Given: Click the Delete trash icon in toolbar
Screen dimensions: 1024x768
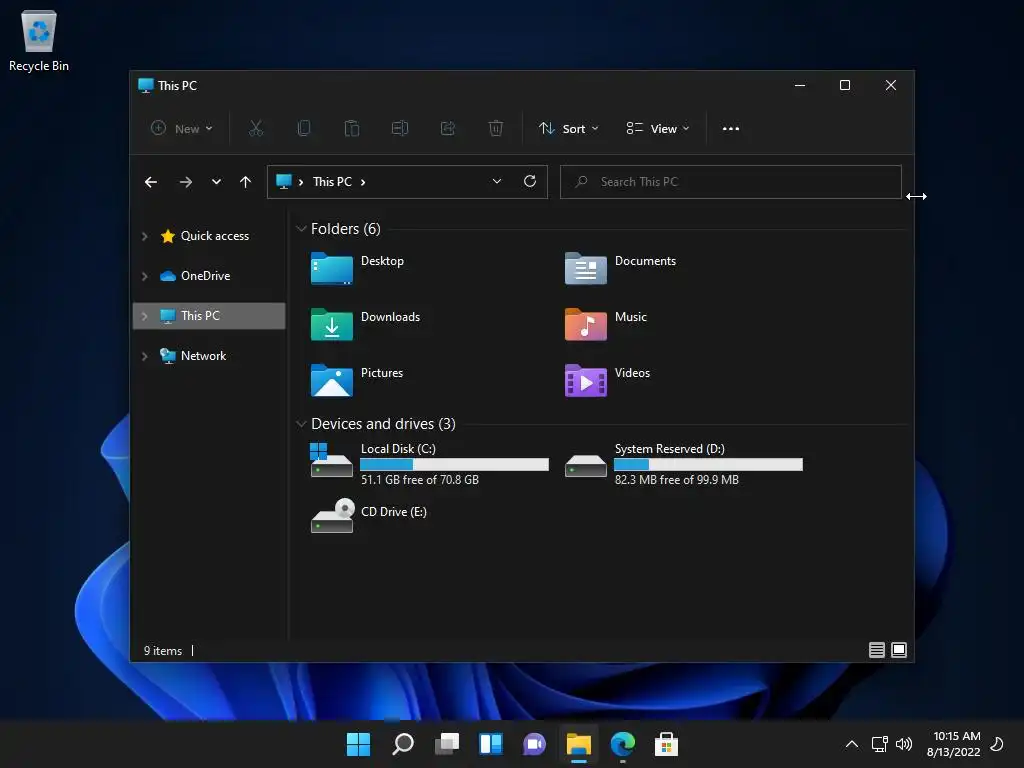Looking at the screenshot, I should pyautogui.click(x=496, y=129).
